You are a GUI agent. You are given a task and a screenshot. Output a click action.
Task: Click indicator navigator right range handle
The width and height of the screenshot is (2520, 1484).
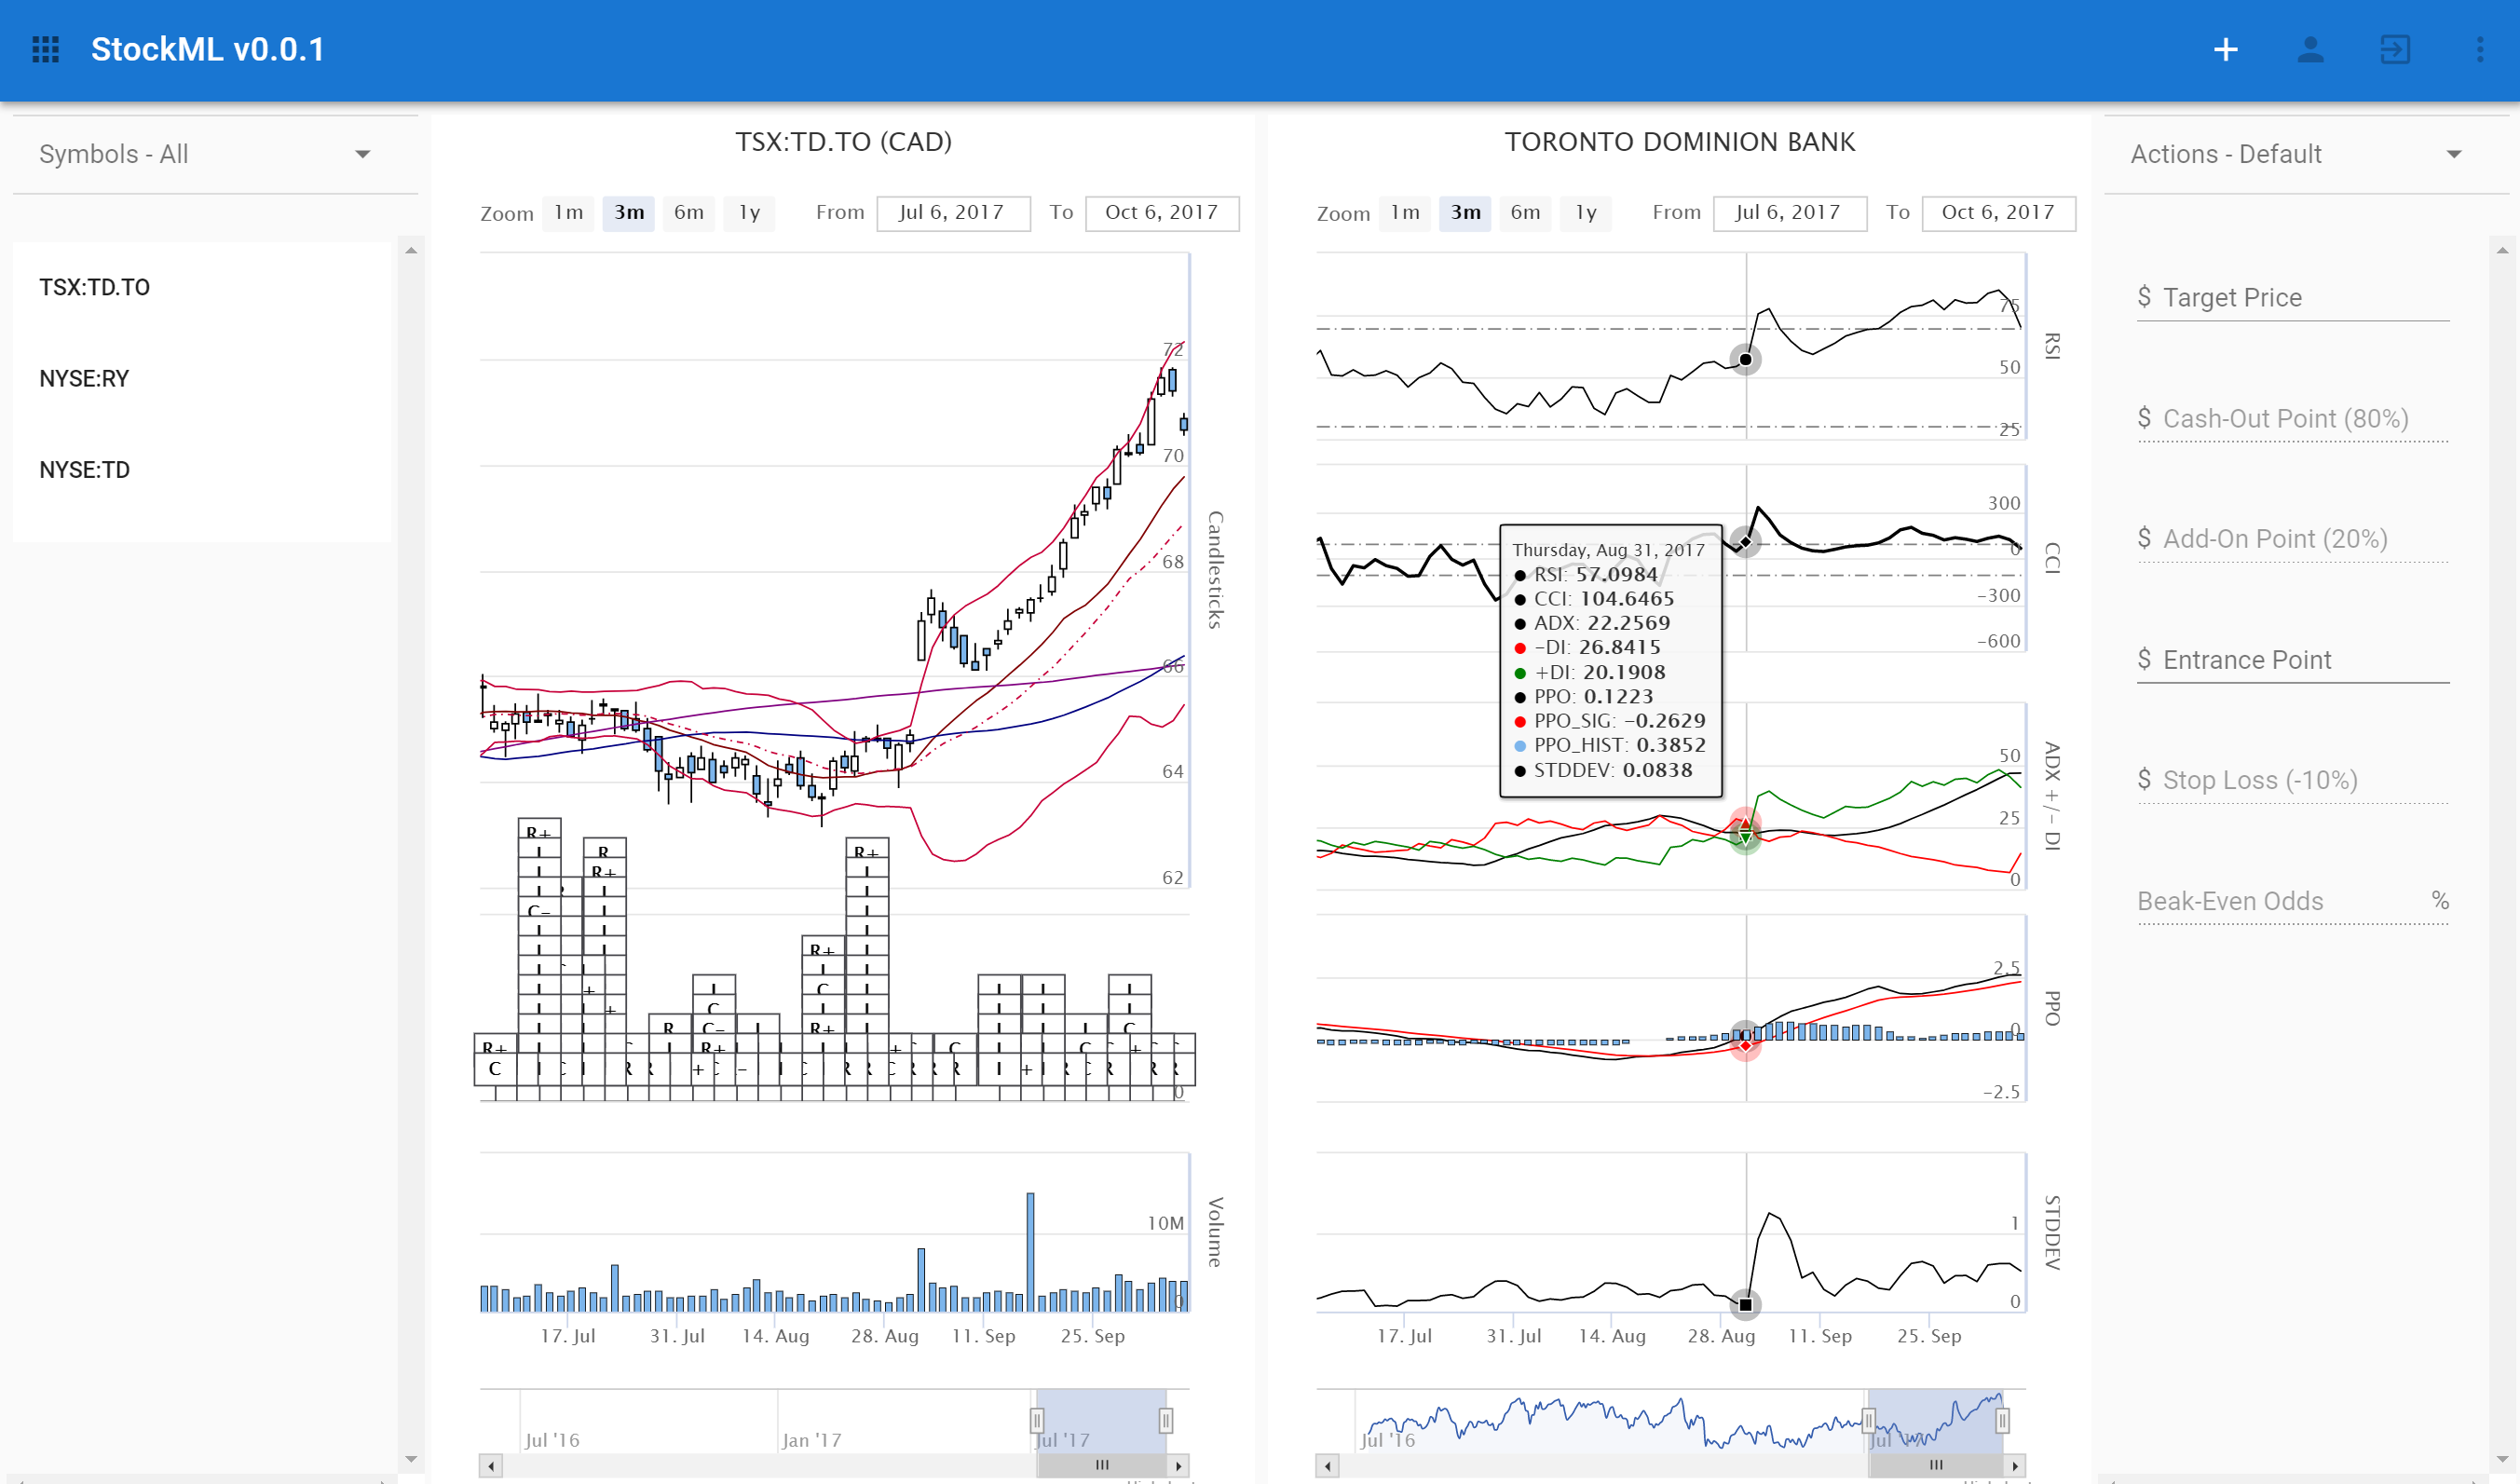click(x=2002, y=1420)
